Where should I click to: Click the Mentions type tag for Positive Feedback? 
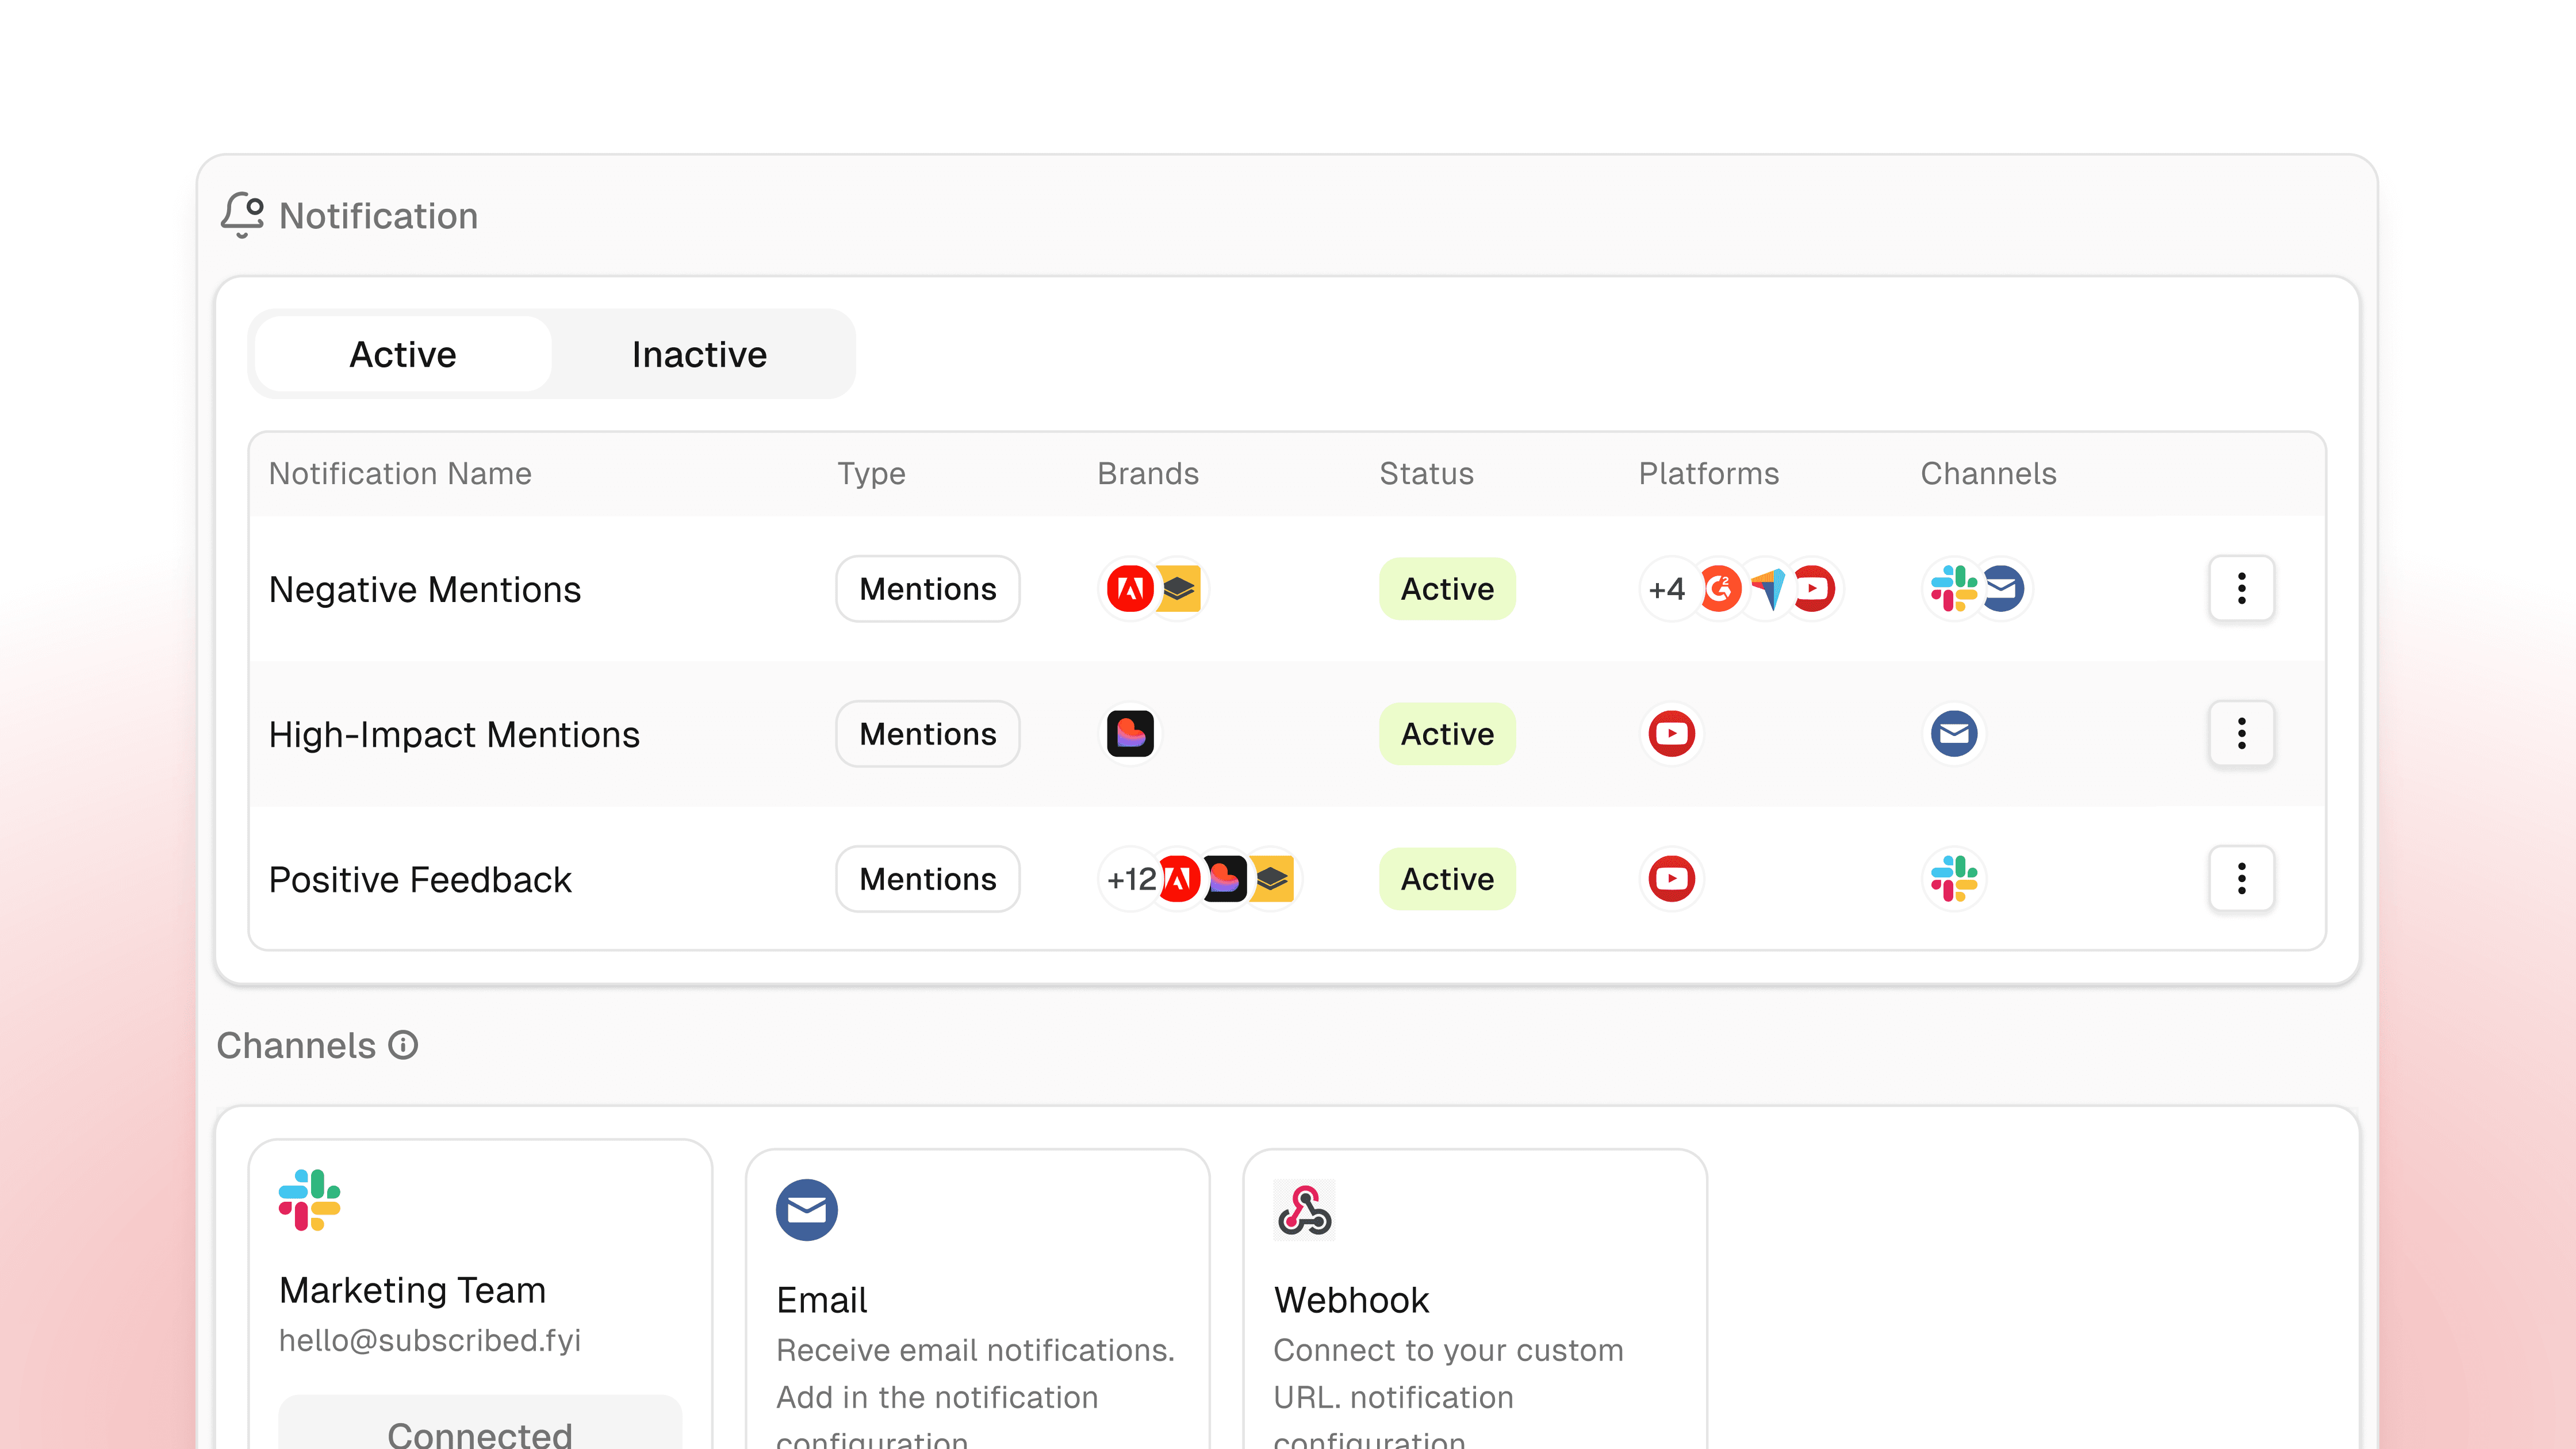[x=927, y=879]
